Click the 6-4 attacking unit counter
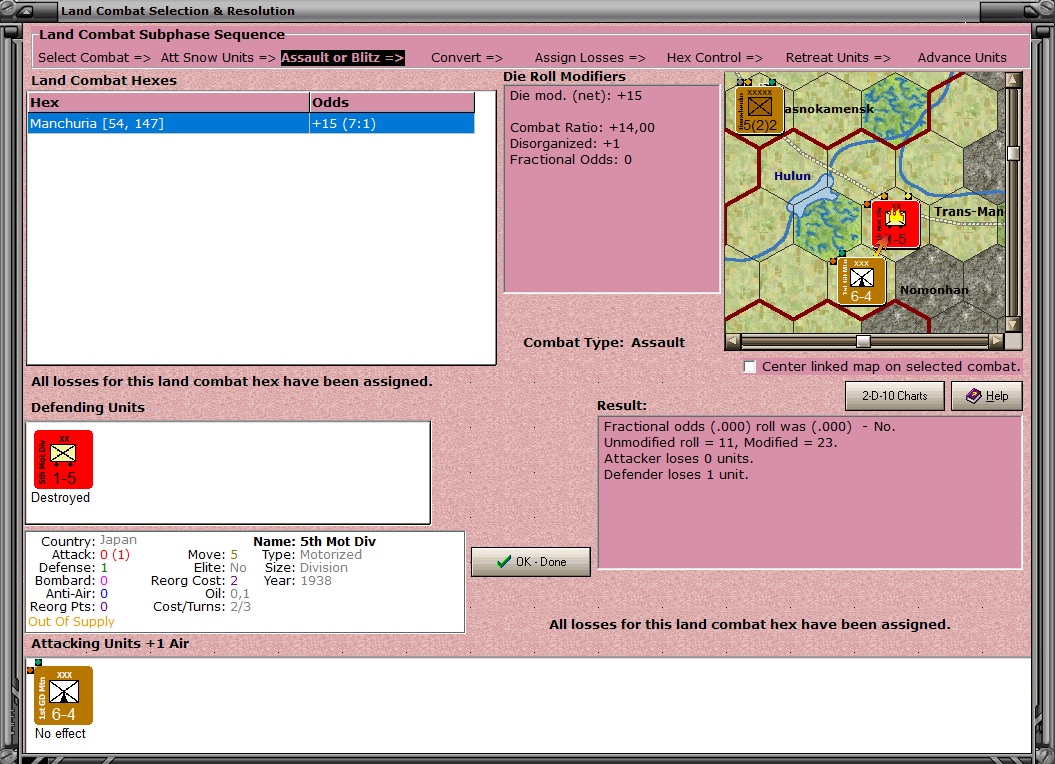1055x764 pixels. [x=66, y=696]
